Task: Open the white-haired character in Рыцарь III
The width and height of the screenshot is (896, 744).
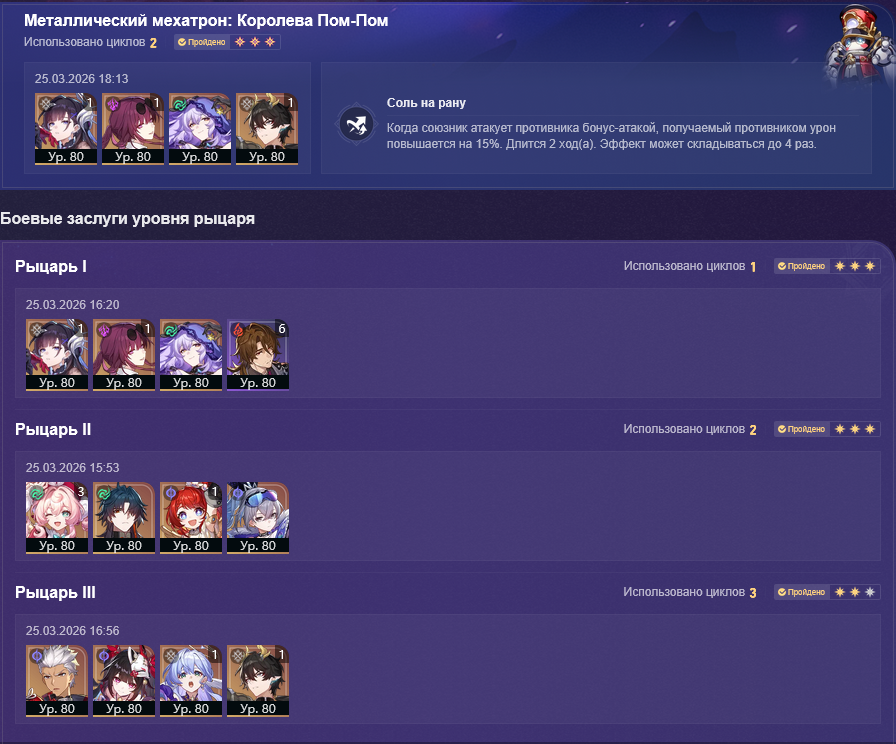Action: click(x=57, y=681)
